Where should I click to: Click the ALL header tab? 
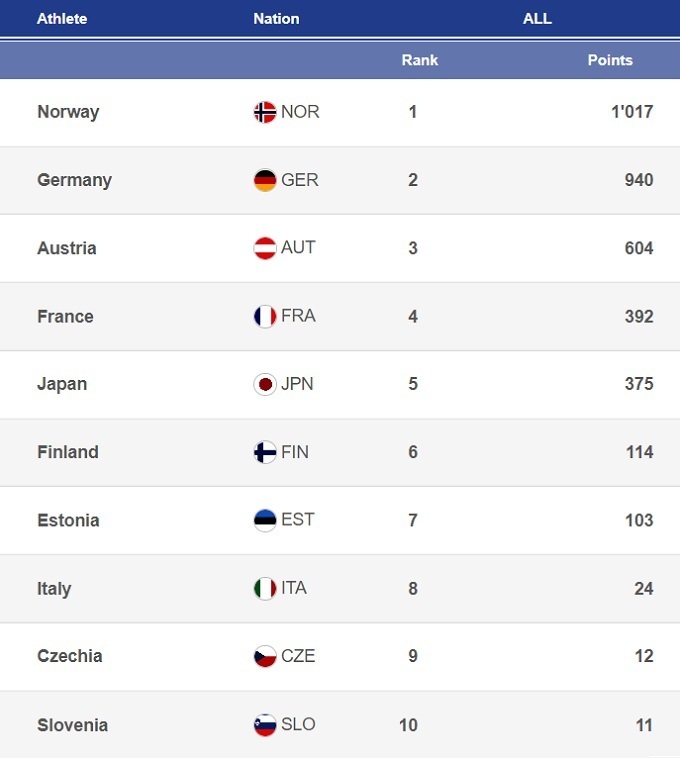point(537,19)
